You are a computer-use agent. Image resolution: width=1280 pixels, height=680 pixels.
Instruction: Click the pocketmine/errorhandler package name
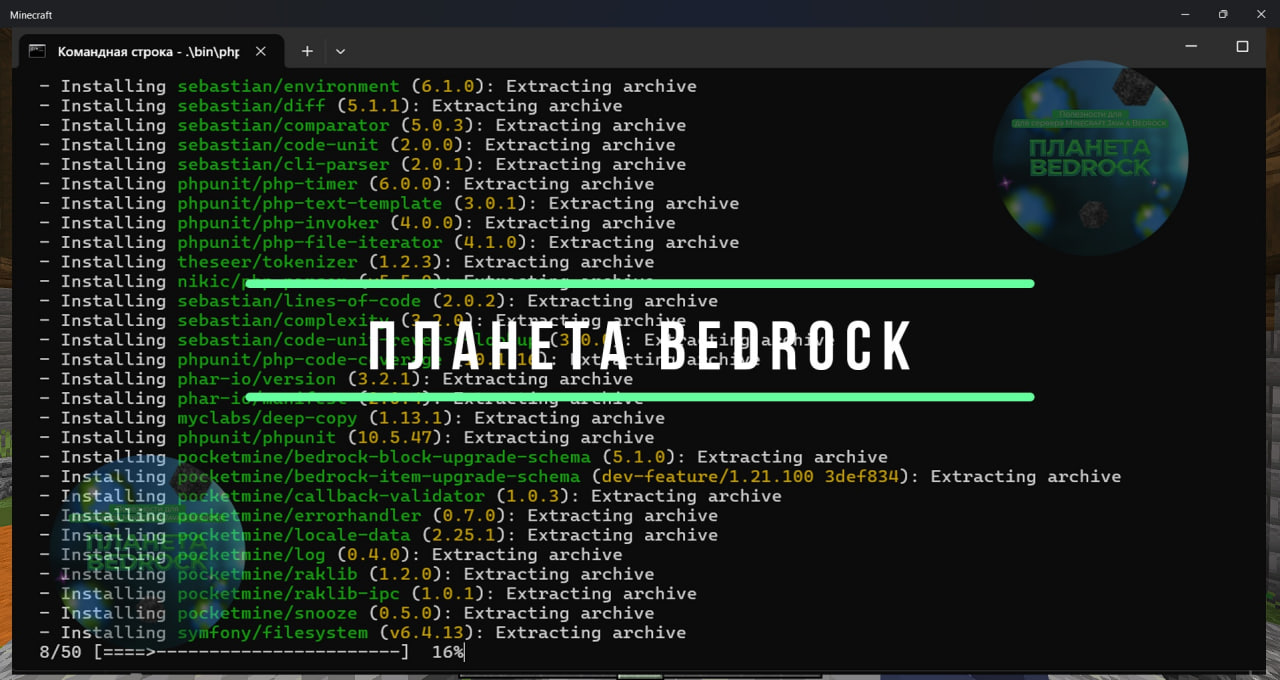pos(299,515)
